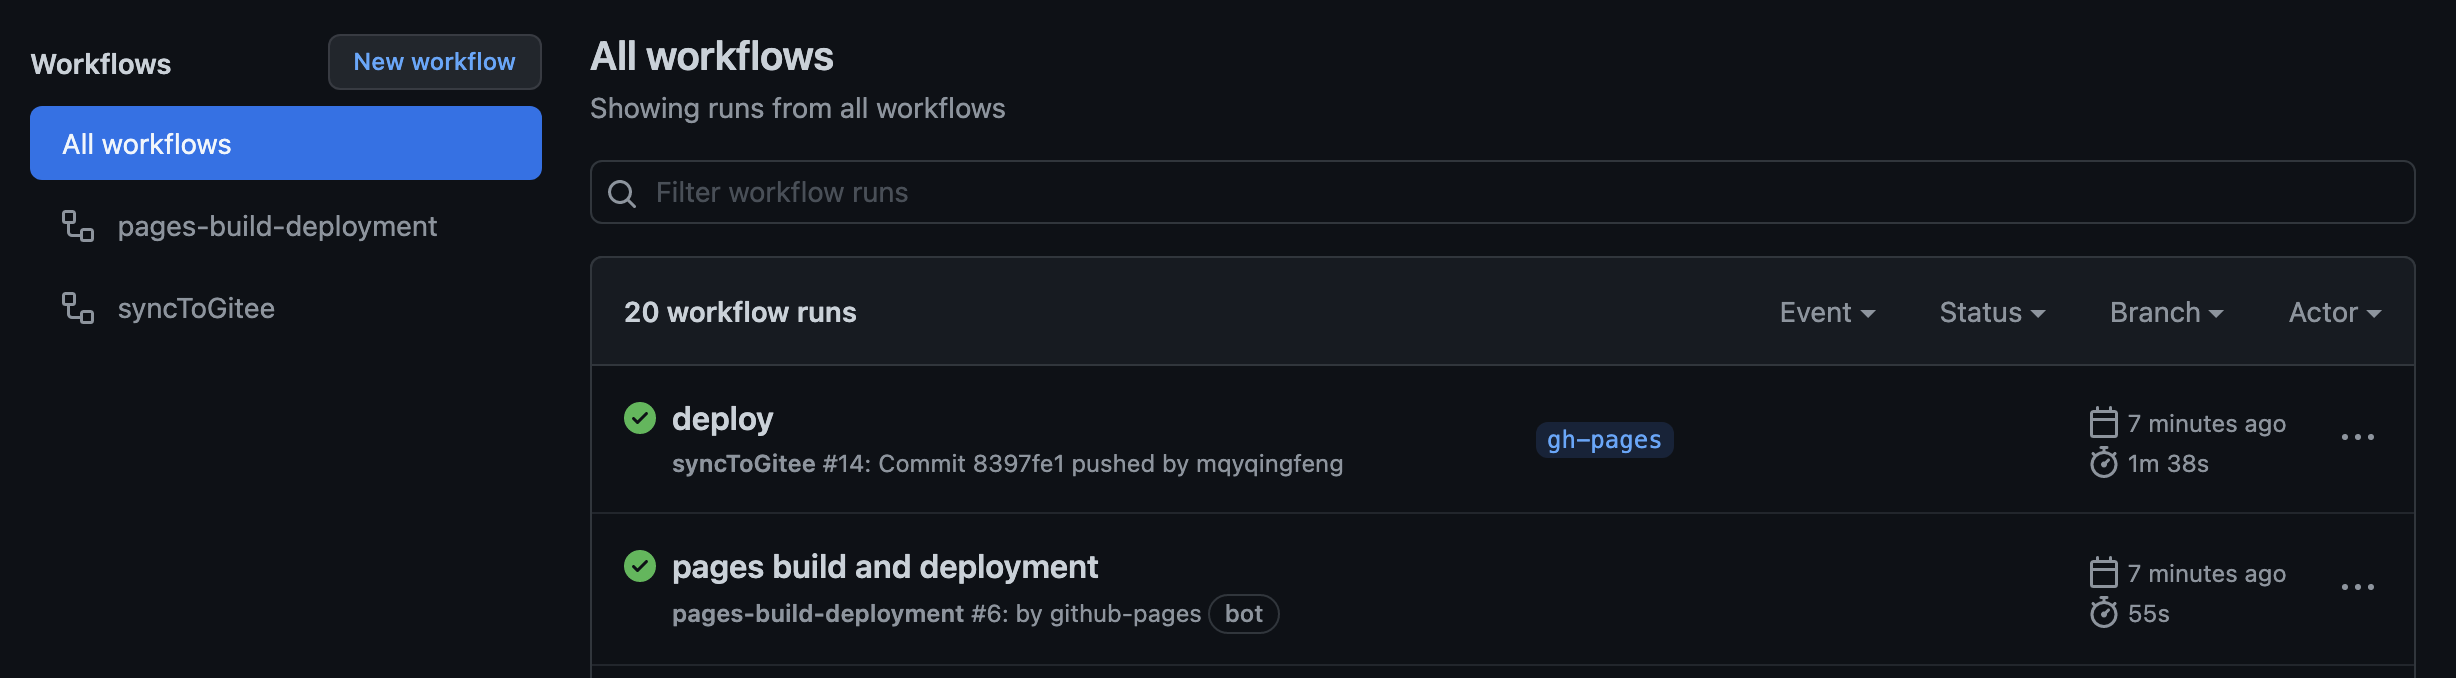Expand the Status filter dropdown

(1992, 312)
